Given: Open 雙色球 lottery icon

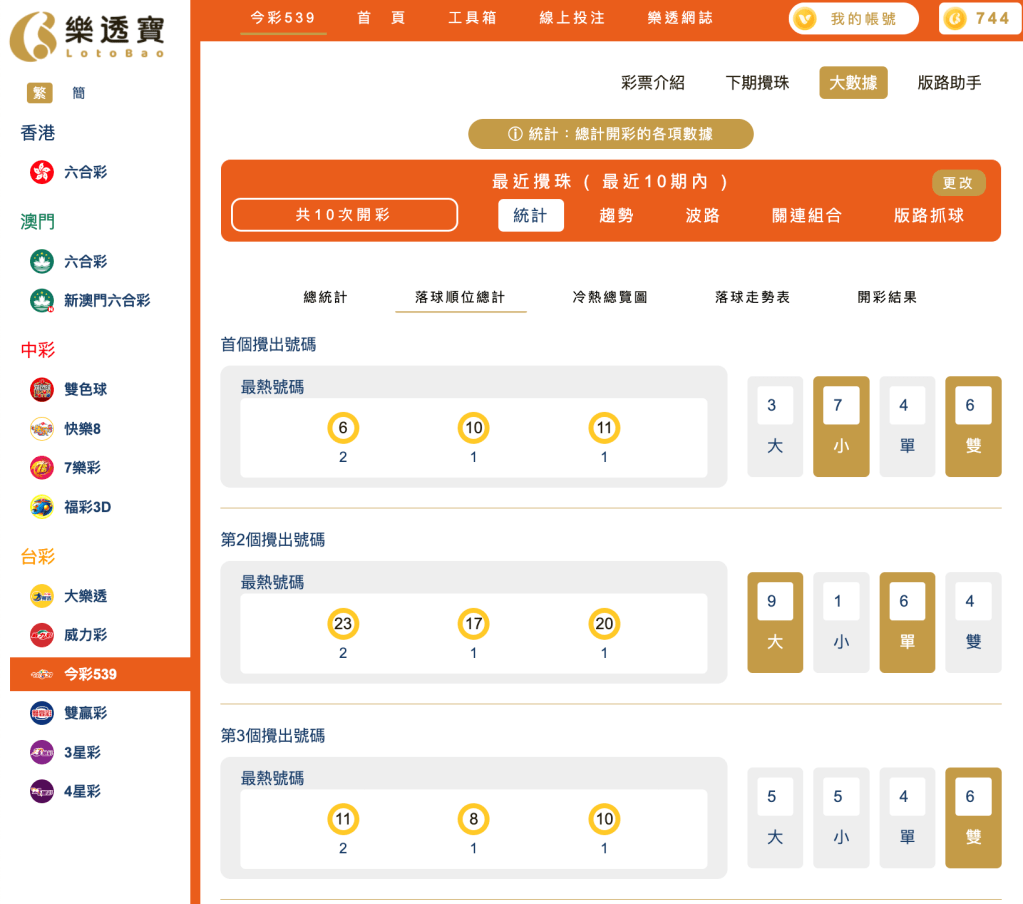Looking at the screenshot, I should [x=42, y=389].
